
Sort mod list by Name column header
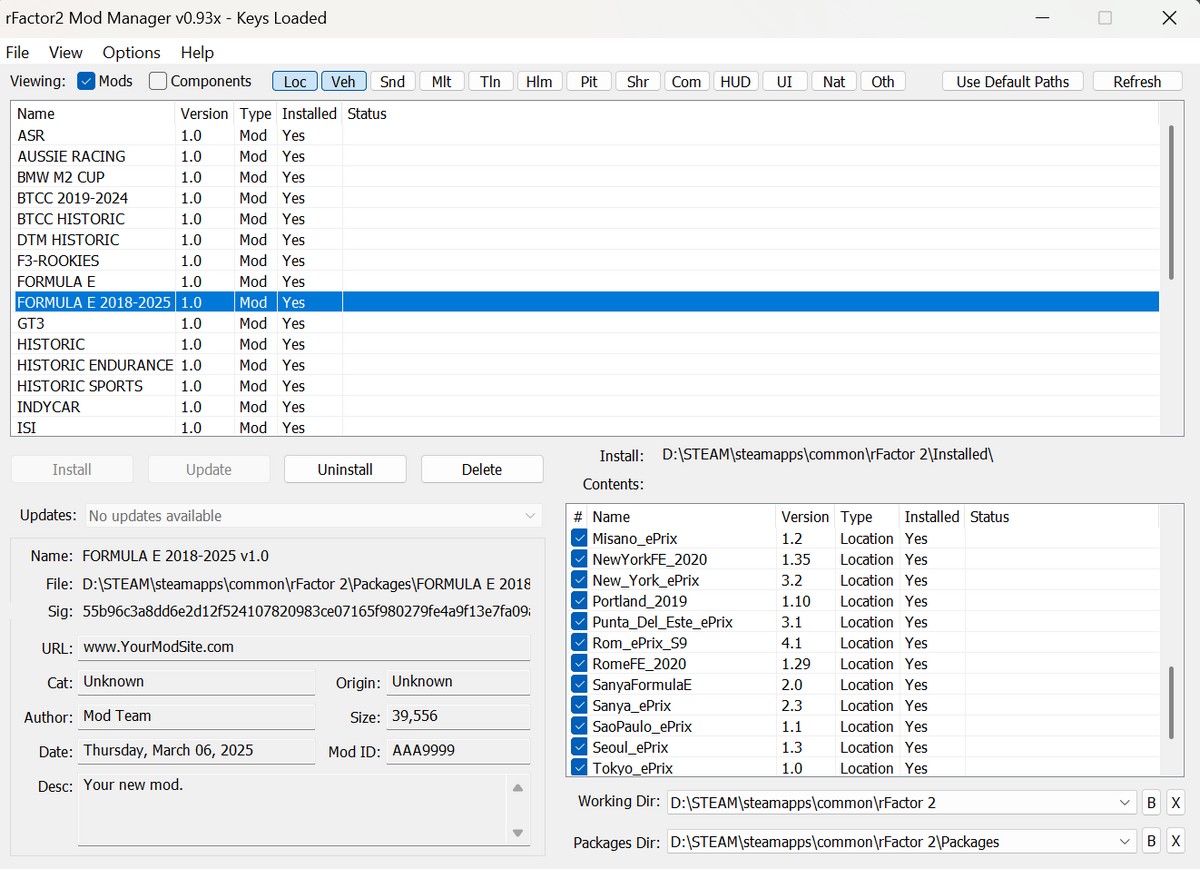point(94,114)
